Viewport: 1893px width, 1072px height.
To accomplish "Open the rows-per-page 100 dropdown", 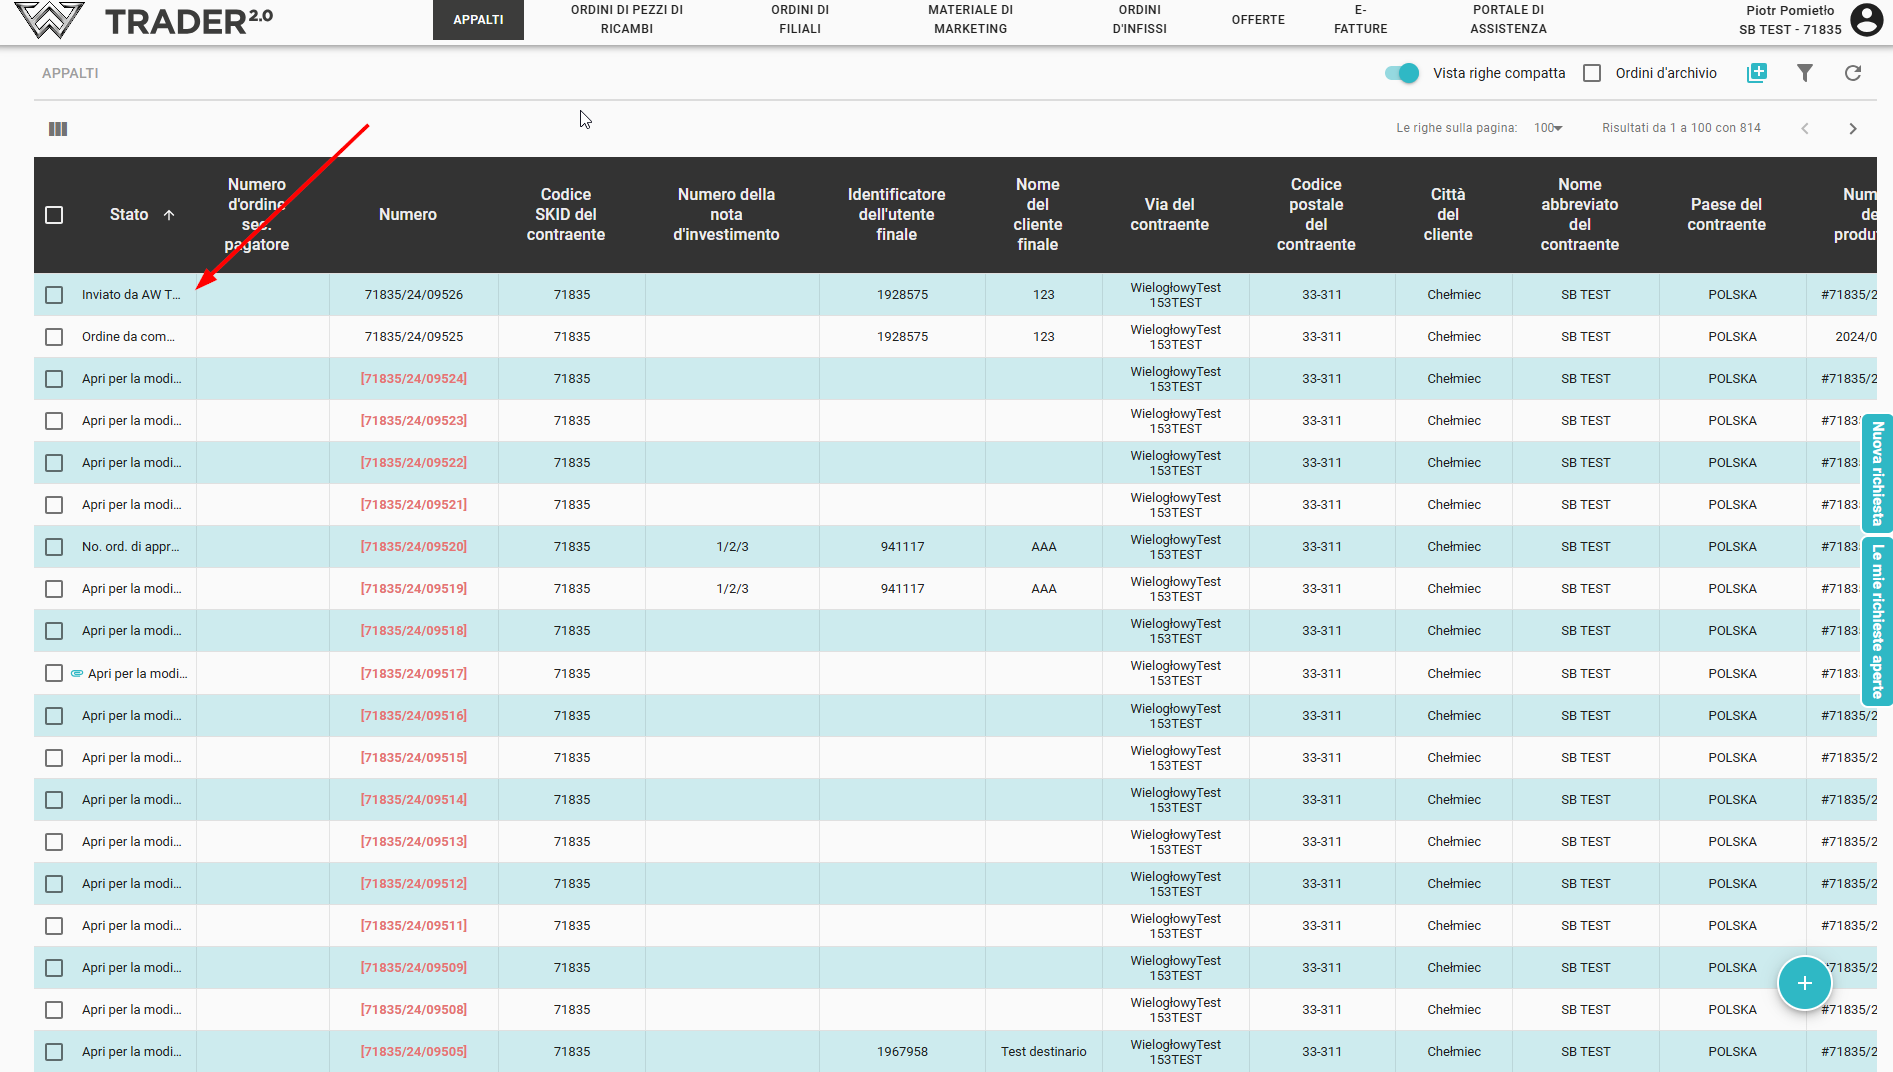I will (1548, 128).
